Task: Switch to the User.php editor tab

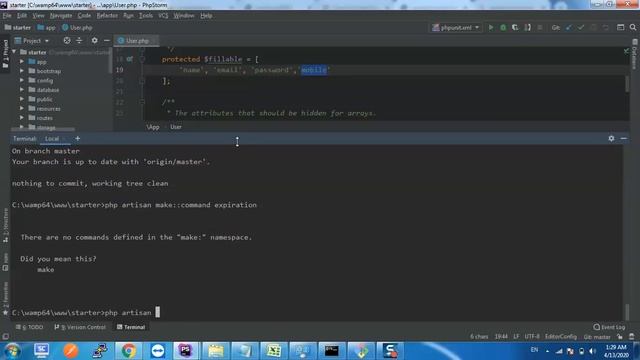Action: (136, 40)
